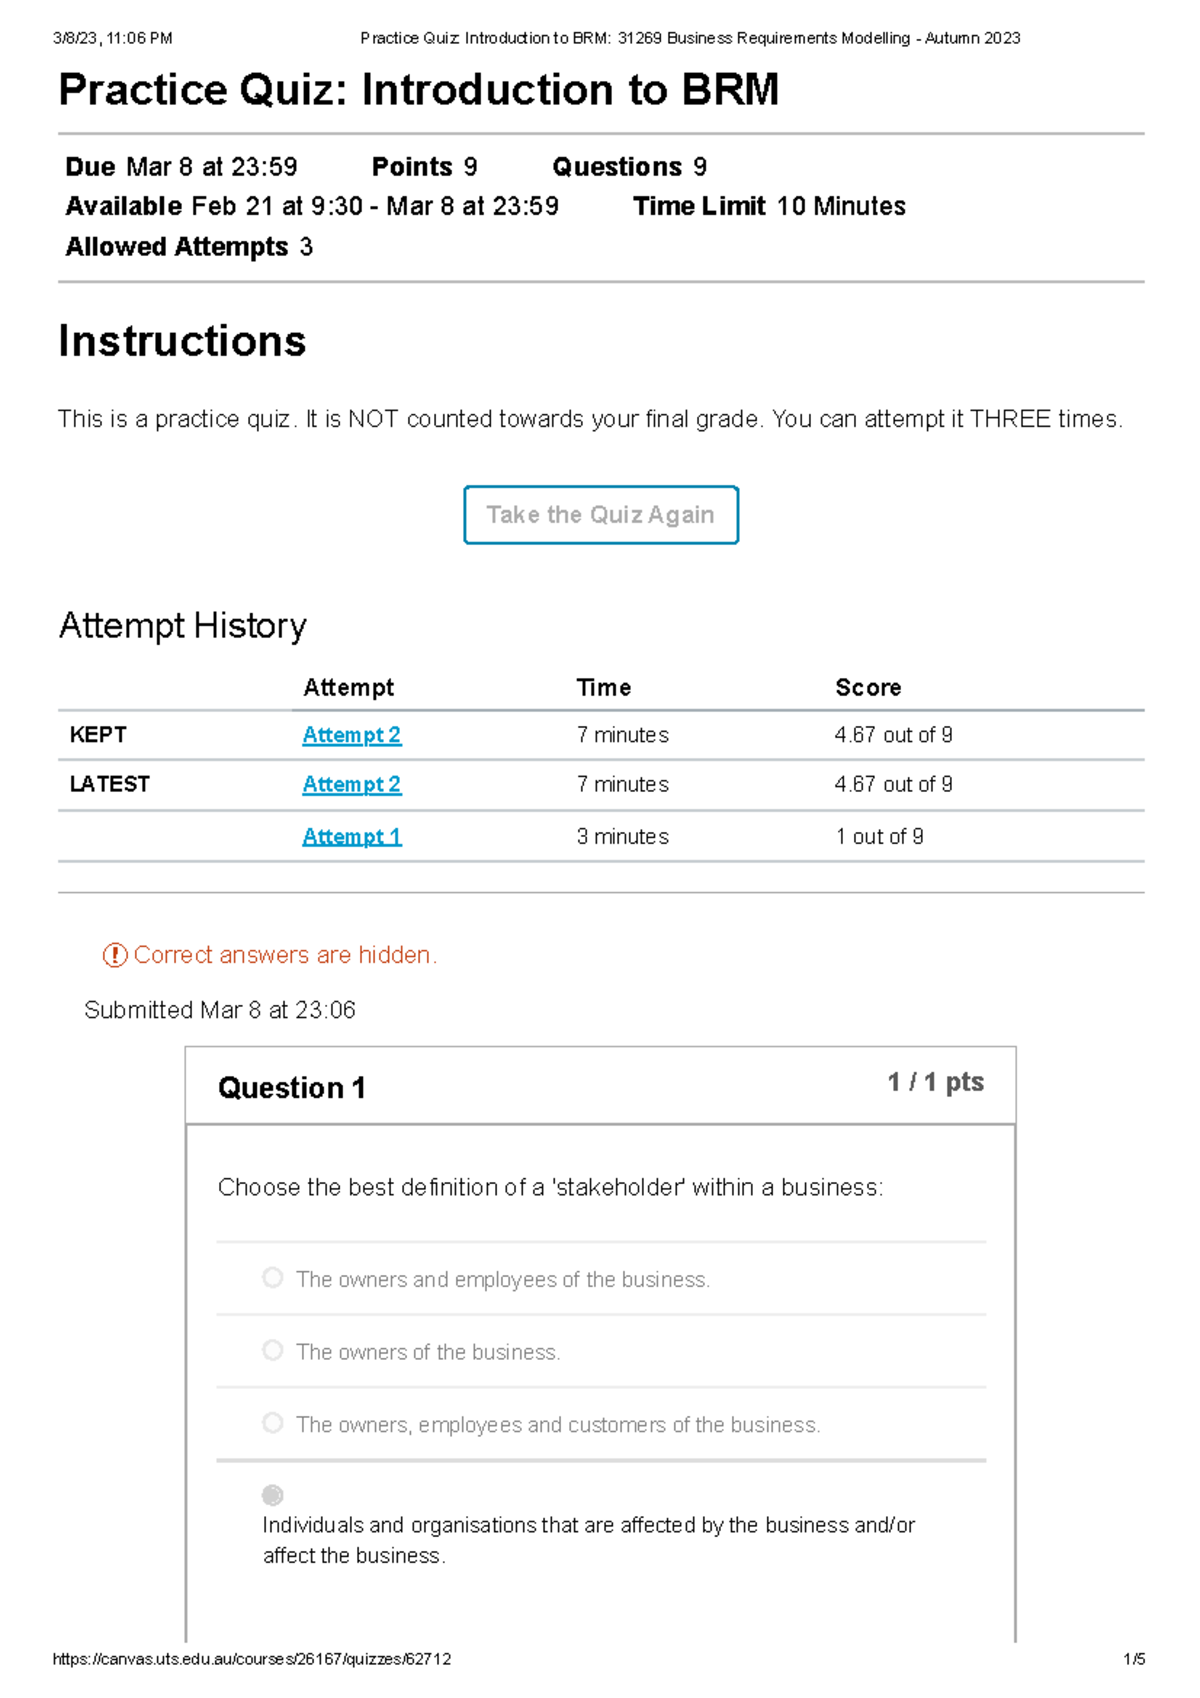Click the 1/5 page number indicator

(x=1133, y=1659)
